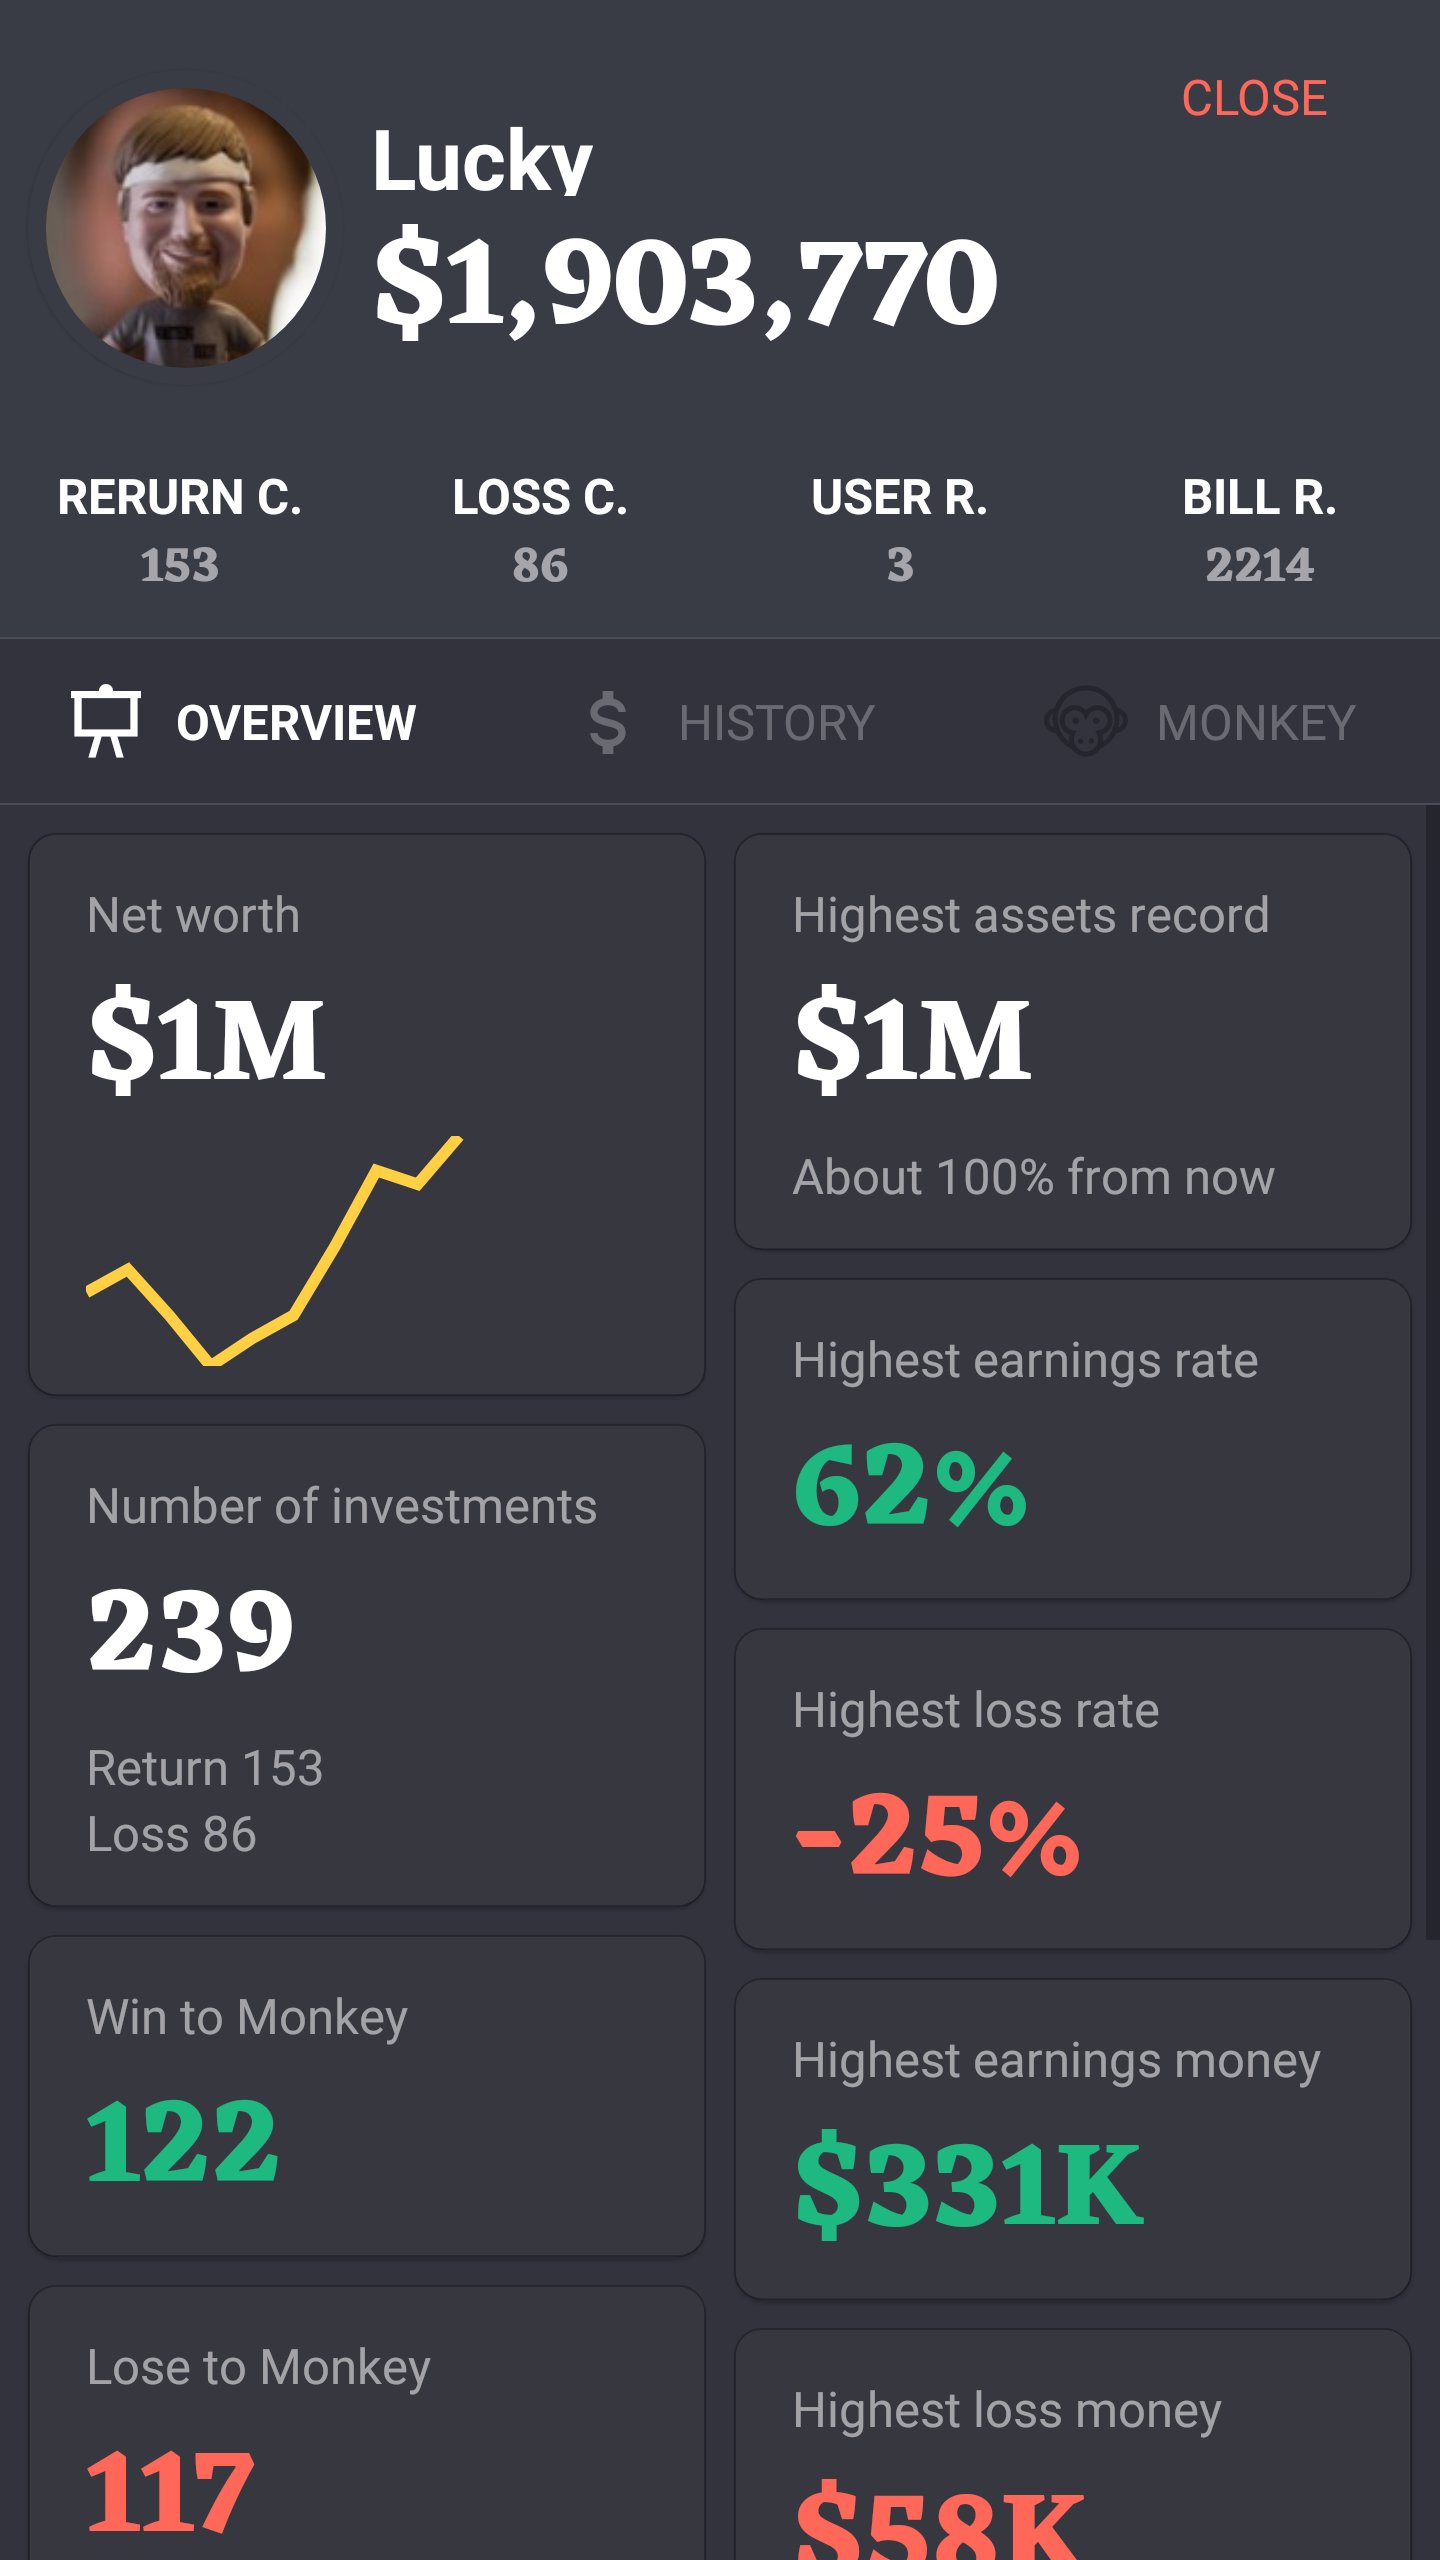Click the Net worth yellow line chart
Image resolution: width=1440 pixels, height=2560 pixels.
[275, 1250]
